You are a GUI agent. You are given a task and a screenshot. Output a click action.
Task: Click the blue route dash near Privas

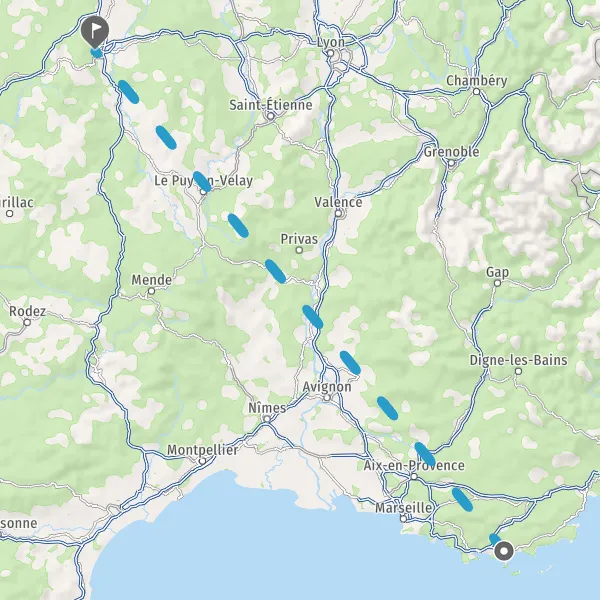[x=276, y=271]
